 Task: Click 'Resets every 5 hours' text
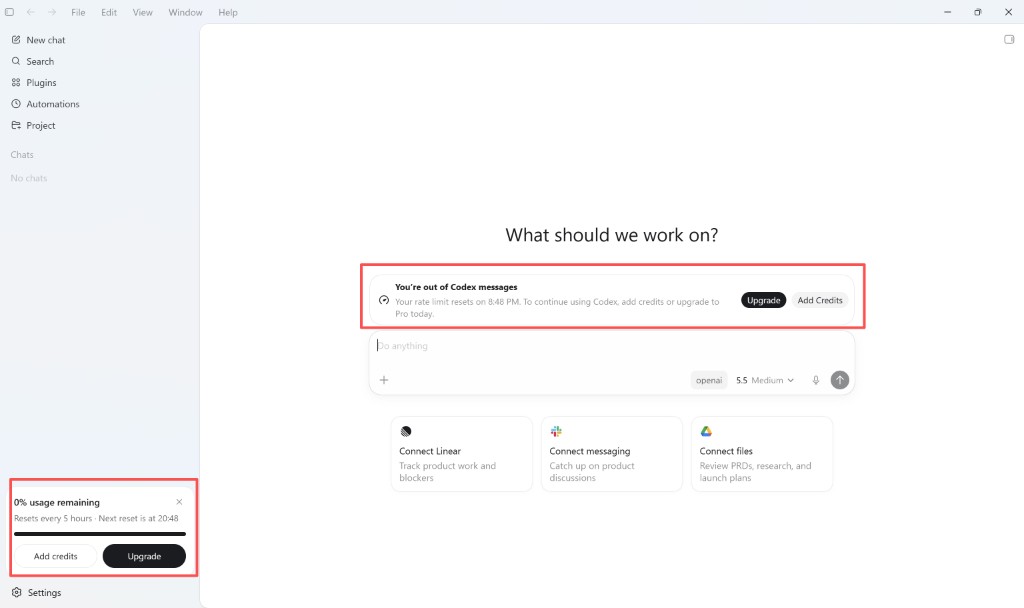tap(53, 519)
